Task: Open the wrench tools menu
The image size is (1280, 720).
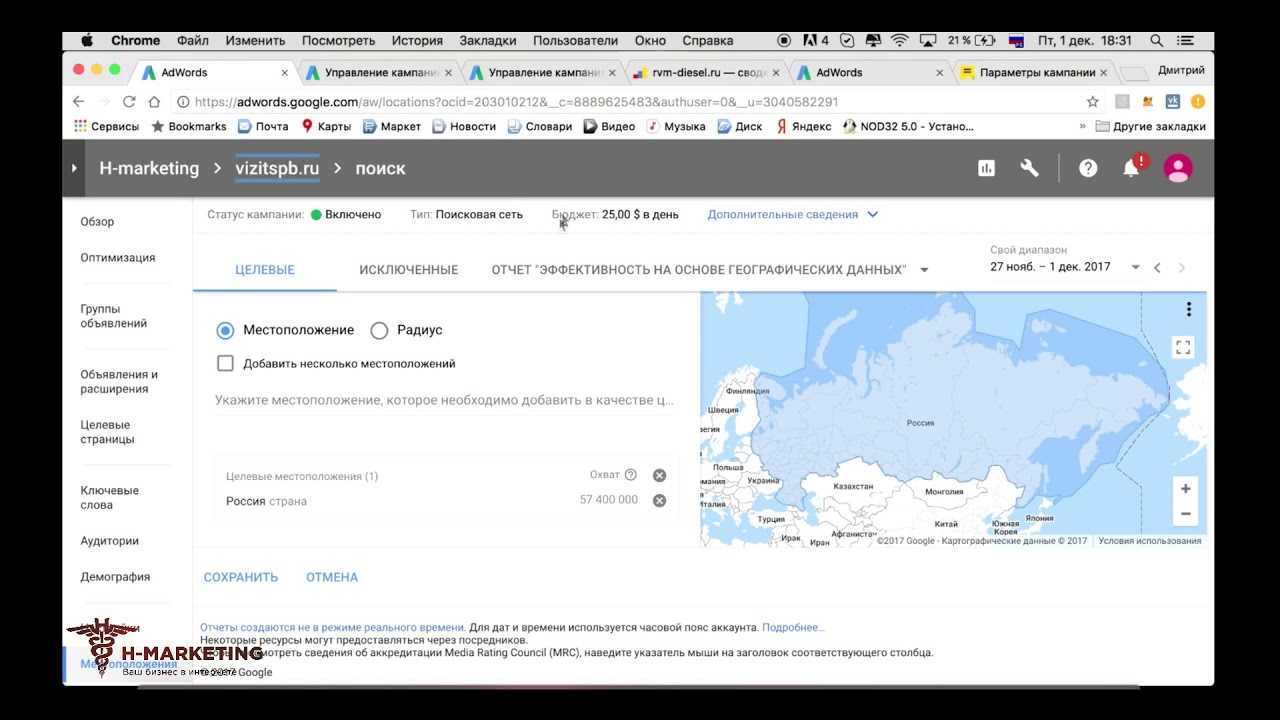Action: point(1029,168)
